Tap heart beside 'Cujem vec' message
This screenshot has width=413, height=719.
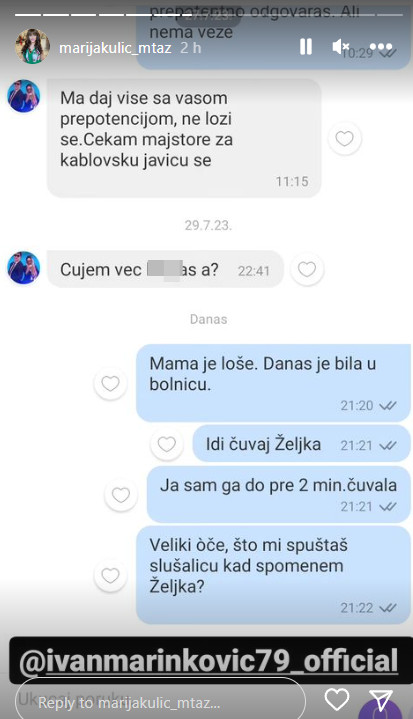click(x=307, y=269)
